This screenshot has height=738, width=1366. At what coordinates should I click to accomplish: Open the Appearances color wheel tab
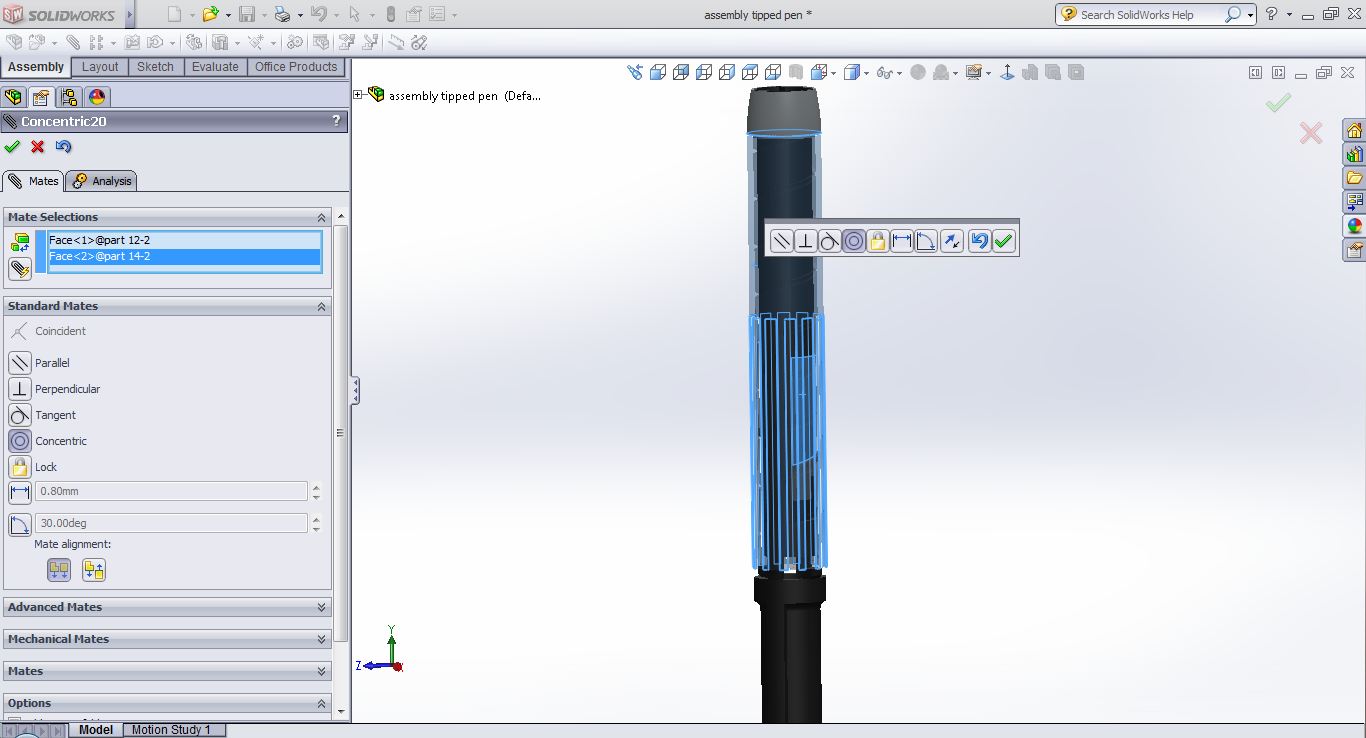pyautogui.click(x=97, y=97)
